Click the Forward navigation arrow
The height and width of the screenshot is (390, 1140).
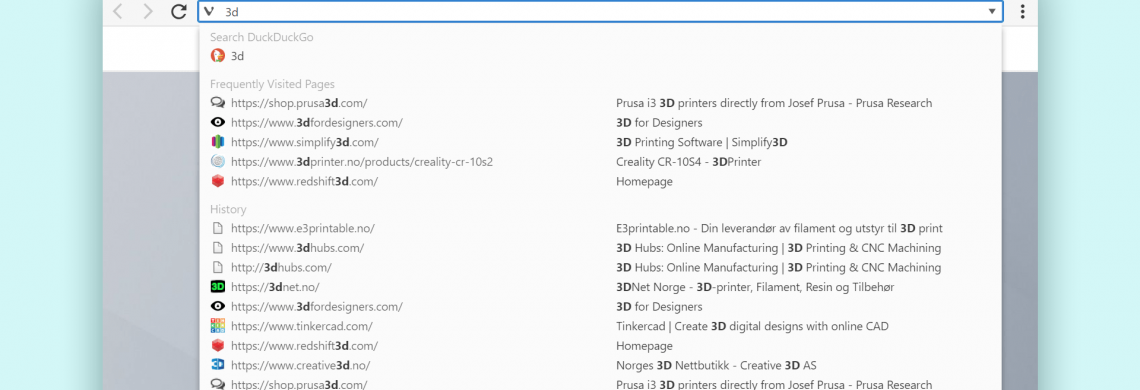(x=148, y=11)
